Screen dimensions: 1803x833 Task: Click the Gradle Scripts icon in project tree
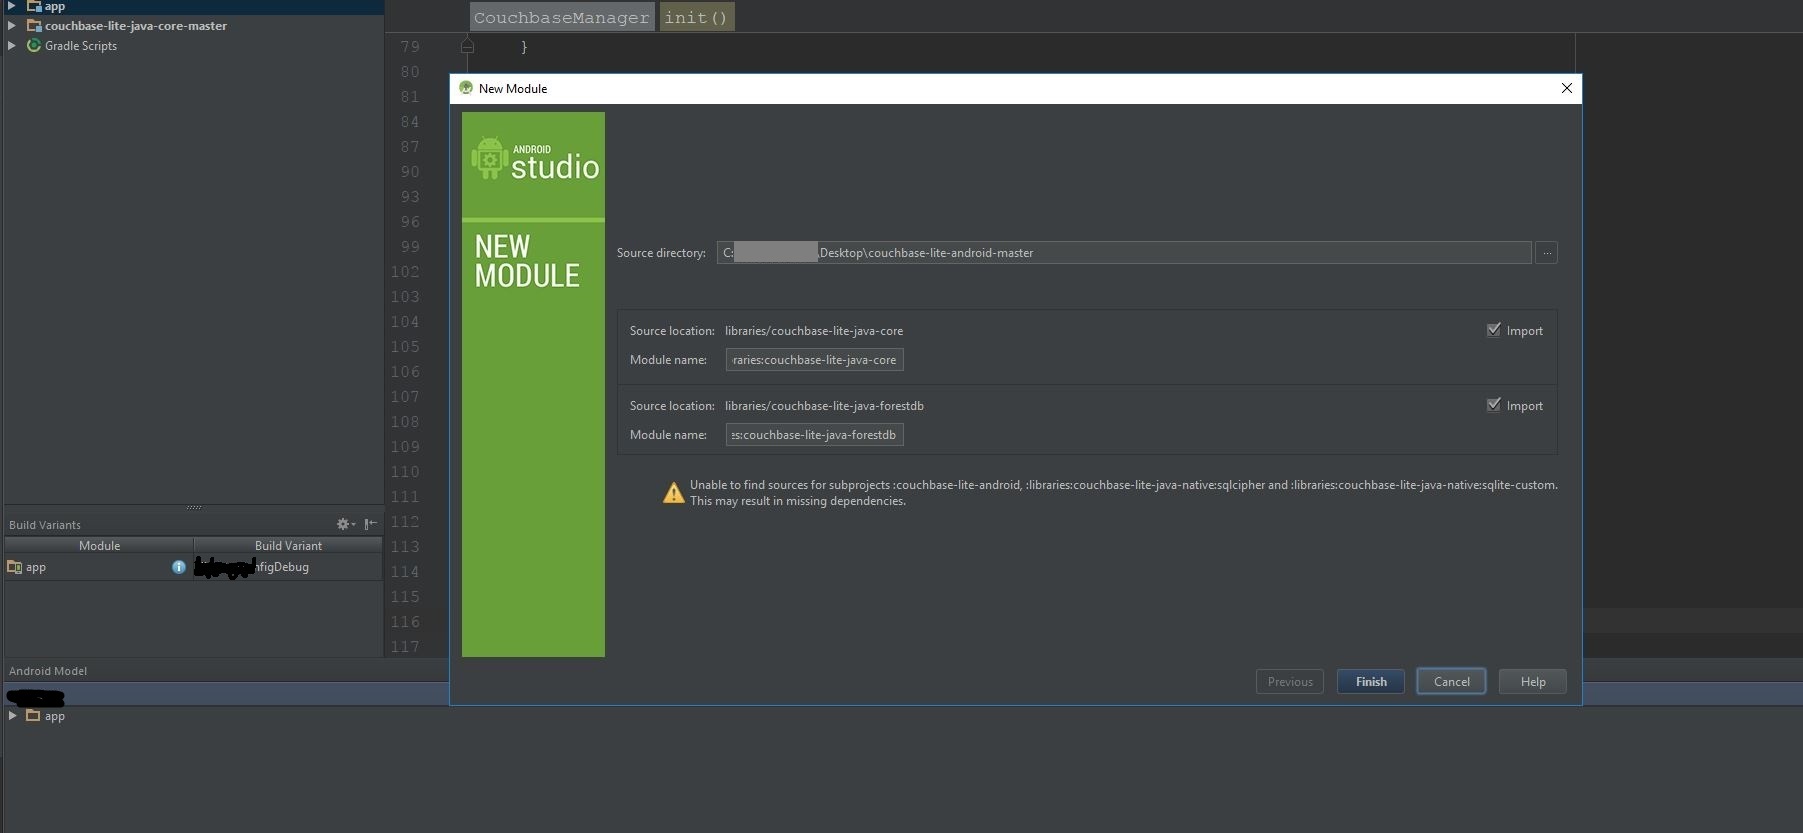tap(34, 45)
